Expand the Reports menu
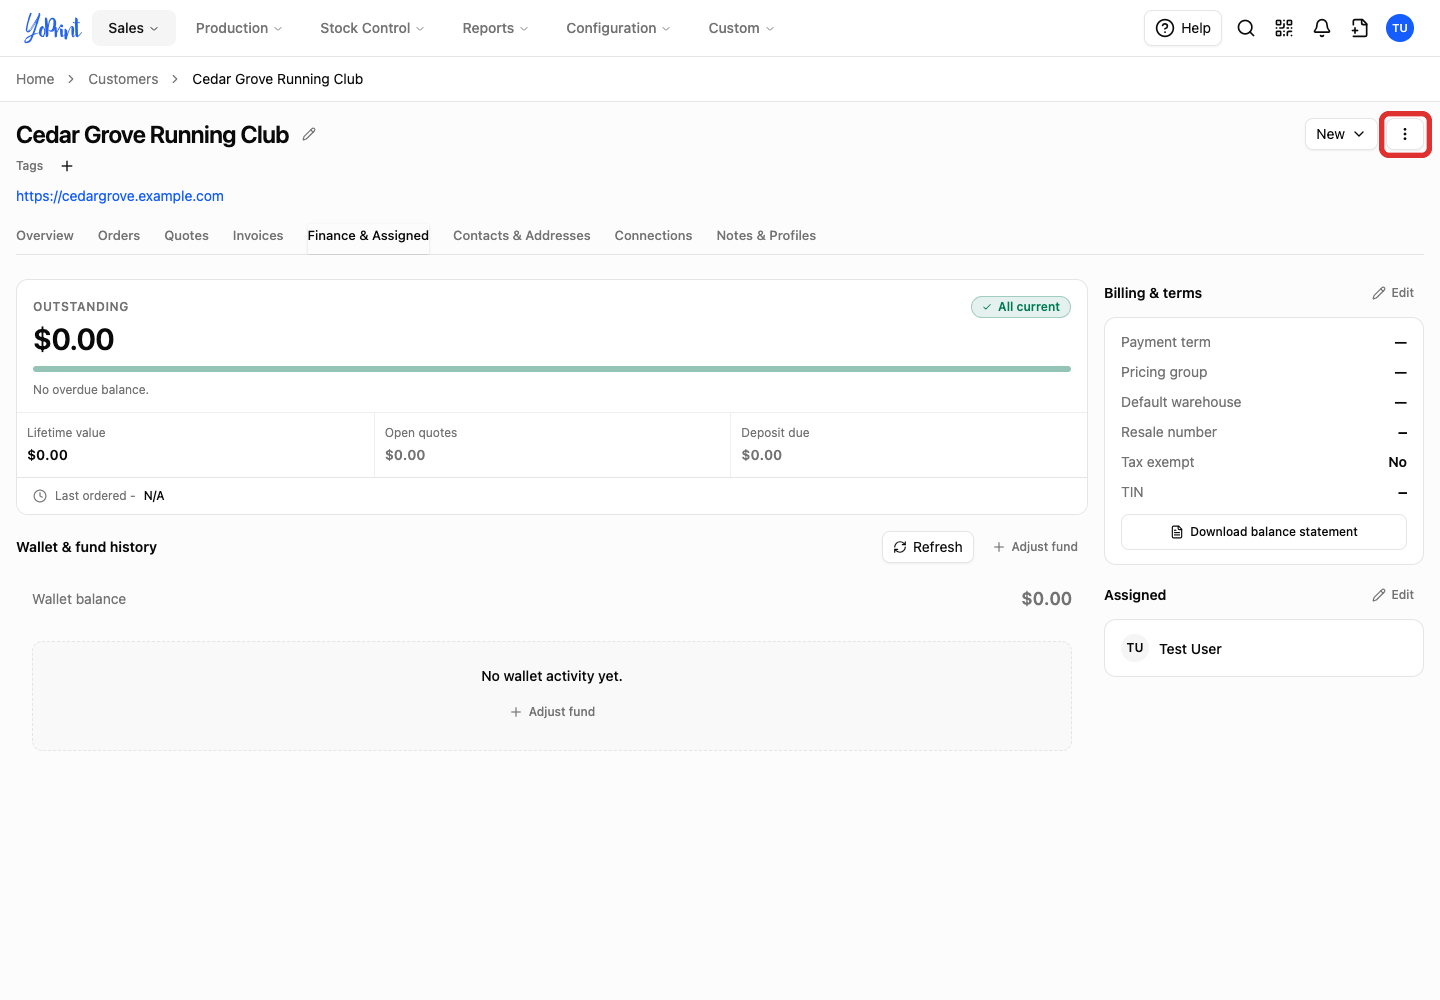 pyautogui.click(x=495, y=28)
